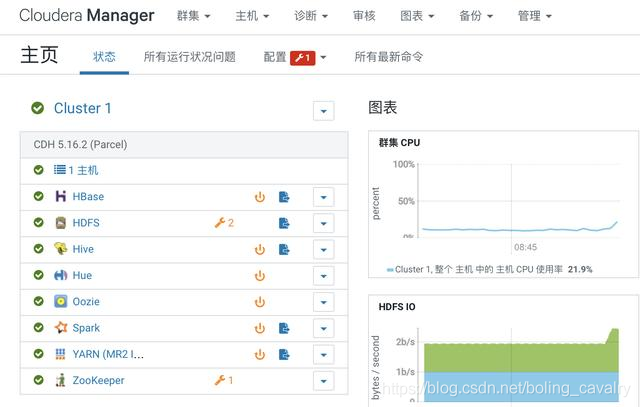This screenshot has width=640, height=407.
Task: Open the 群集 menu
Action: click(x=193, y=16)
